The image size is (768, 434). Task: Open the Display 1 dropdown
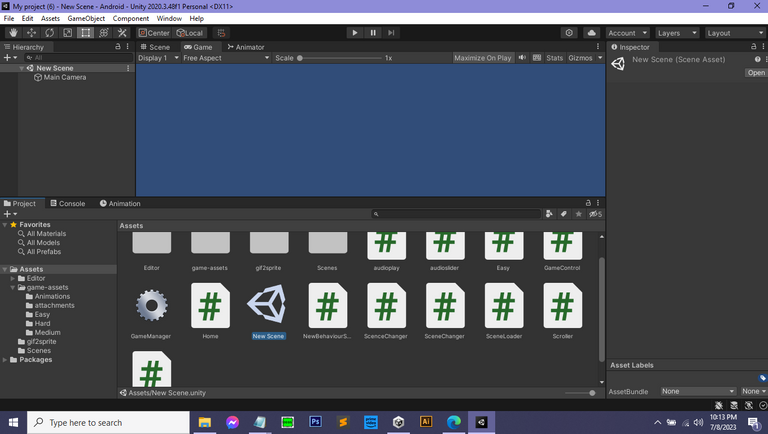[158, 58]
